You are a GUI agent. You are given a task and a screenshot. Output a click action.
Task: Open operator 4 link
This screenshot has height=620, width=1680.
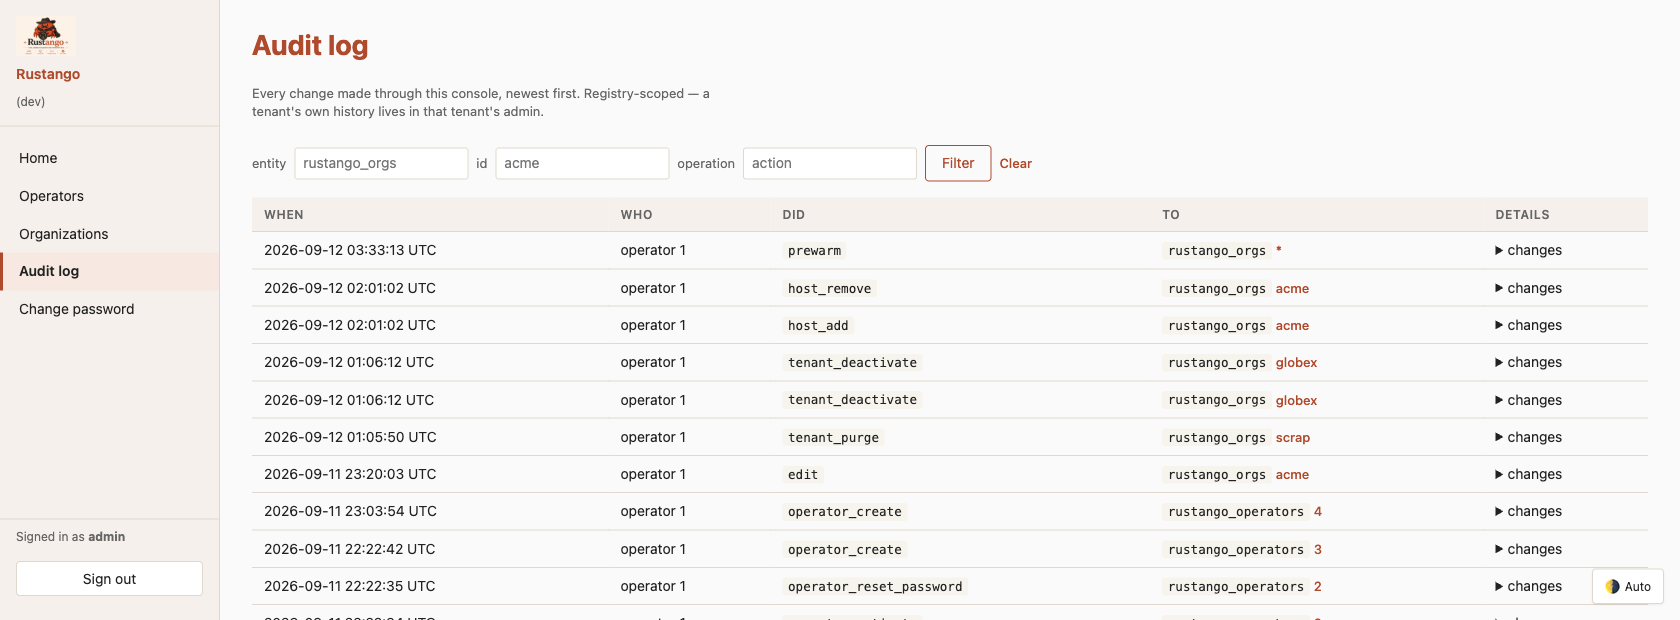pos(1317,511)
